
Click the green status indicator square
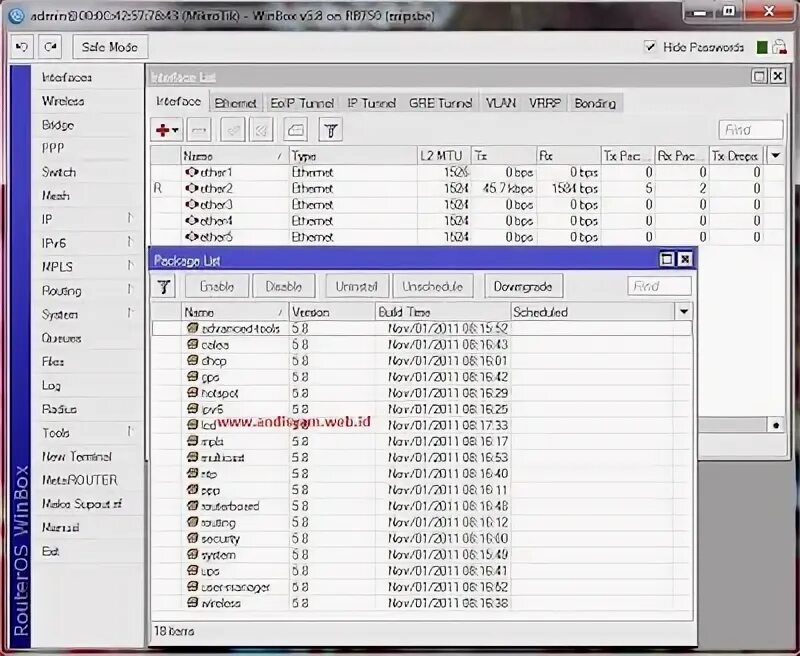click(x=762, y=47)
